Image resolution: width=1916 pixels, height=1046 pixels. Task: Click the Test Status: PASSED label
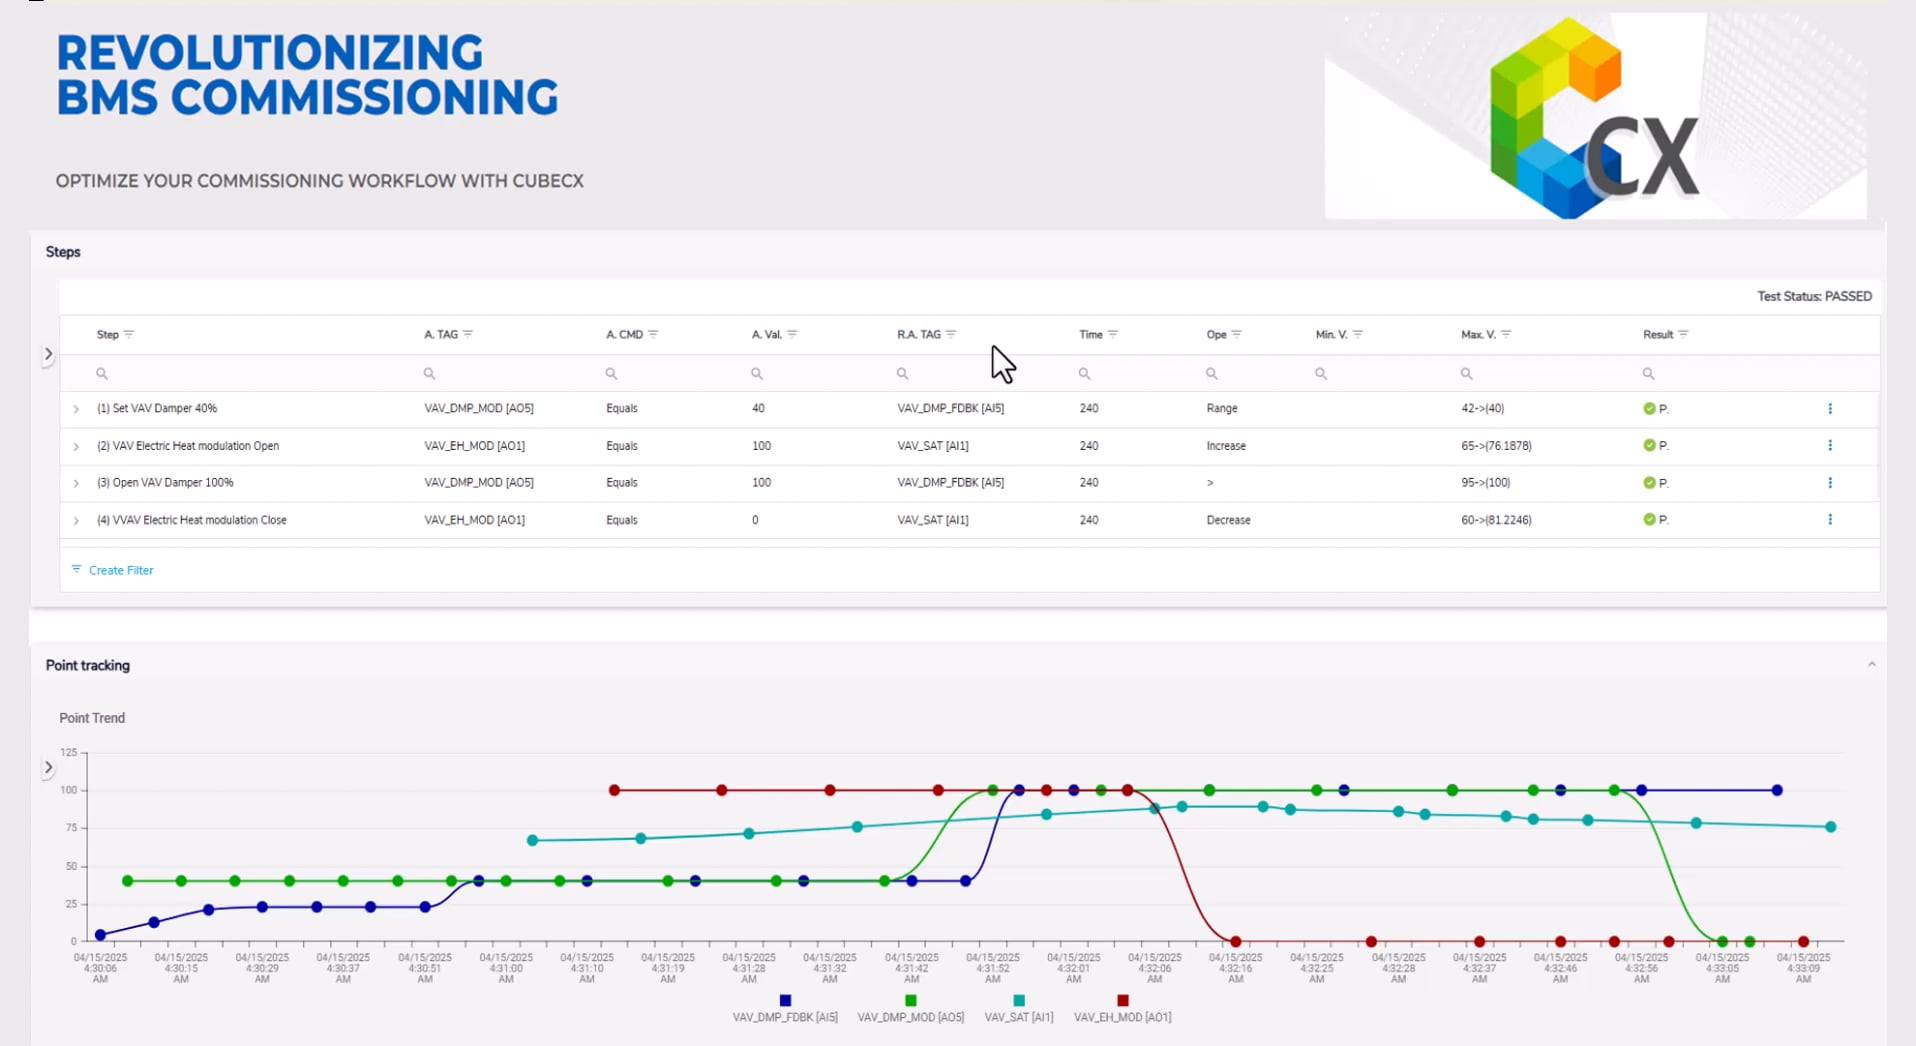coord(1814,296)
